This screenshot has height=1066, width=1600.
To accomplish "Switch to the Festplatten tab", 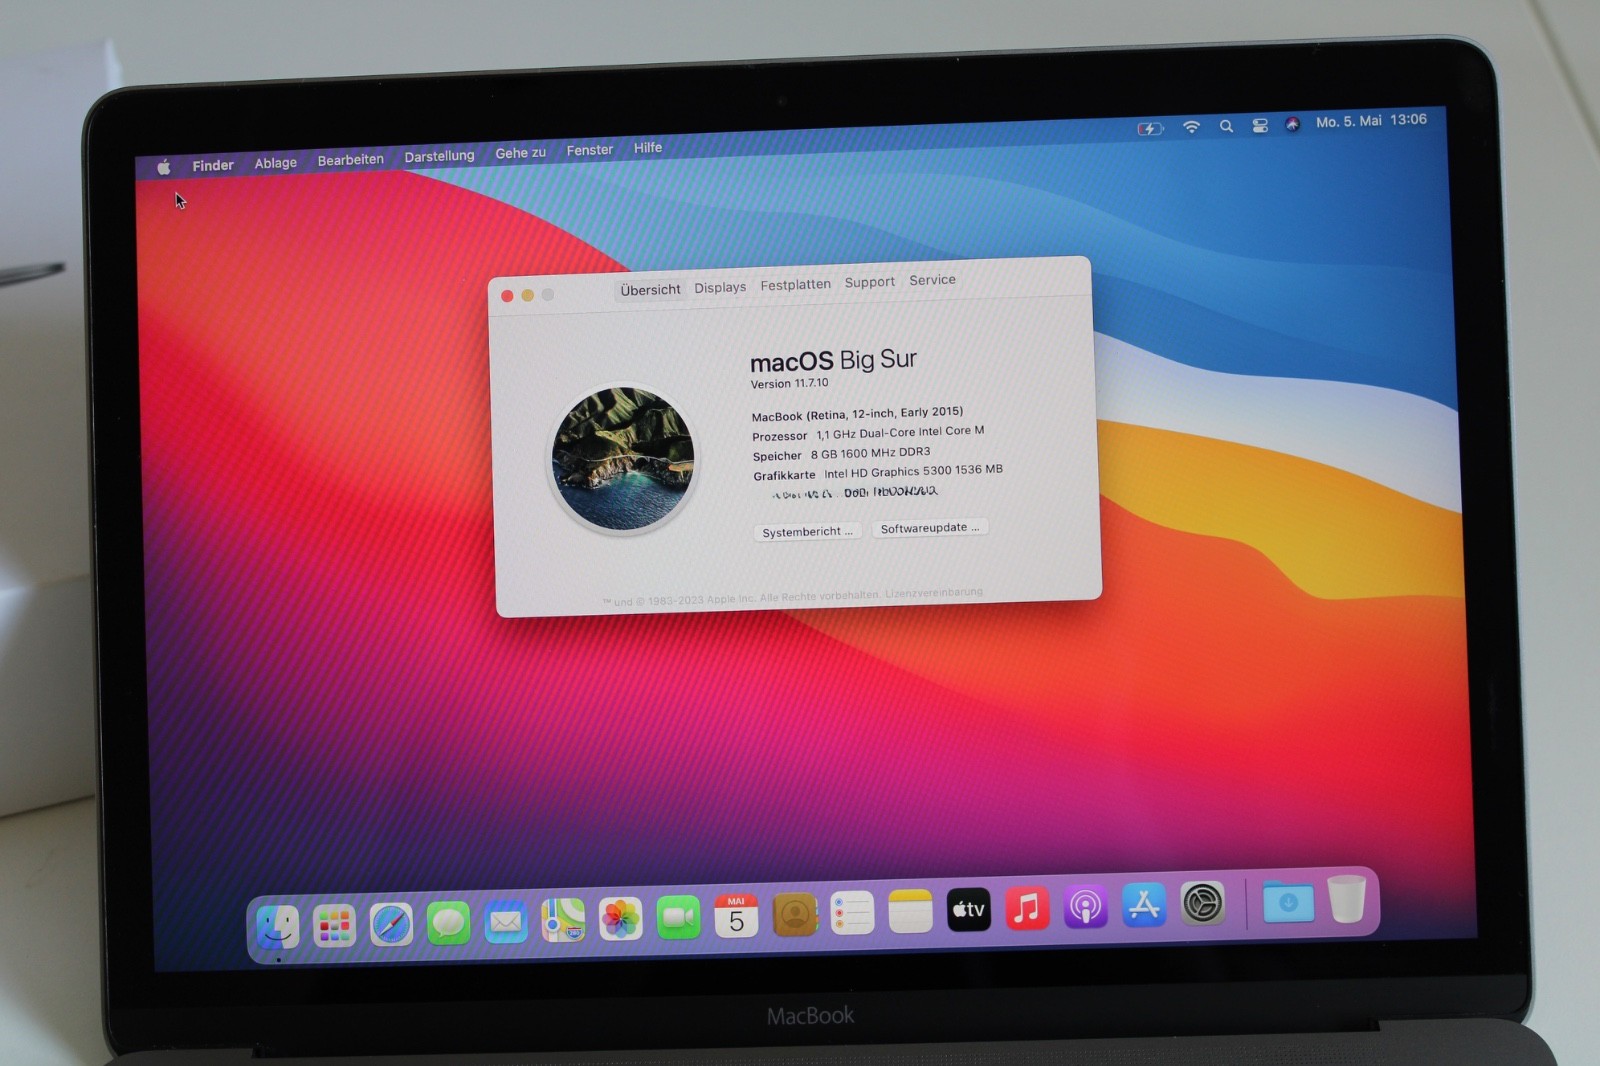I will pyautogui.click(x=795, y=285).
